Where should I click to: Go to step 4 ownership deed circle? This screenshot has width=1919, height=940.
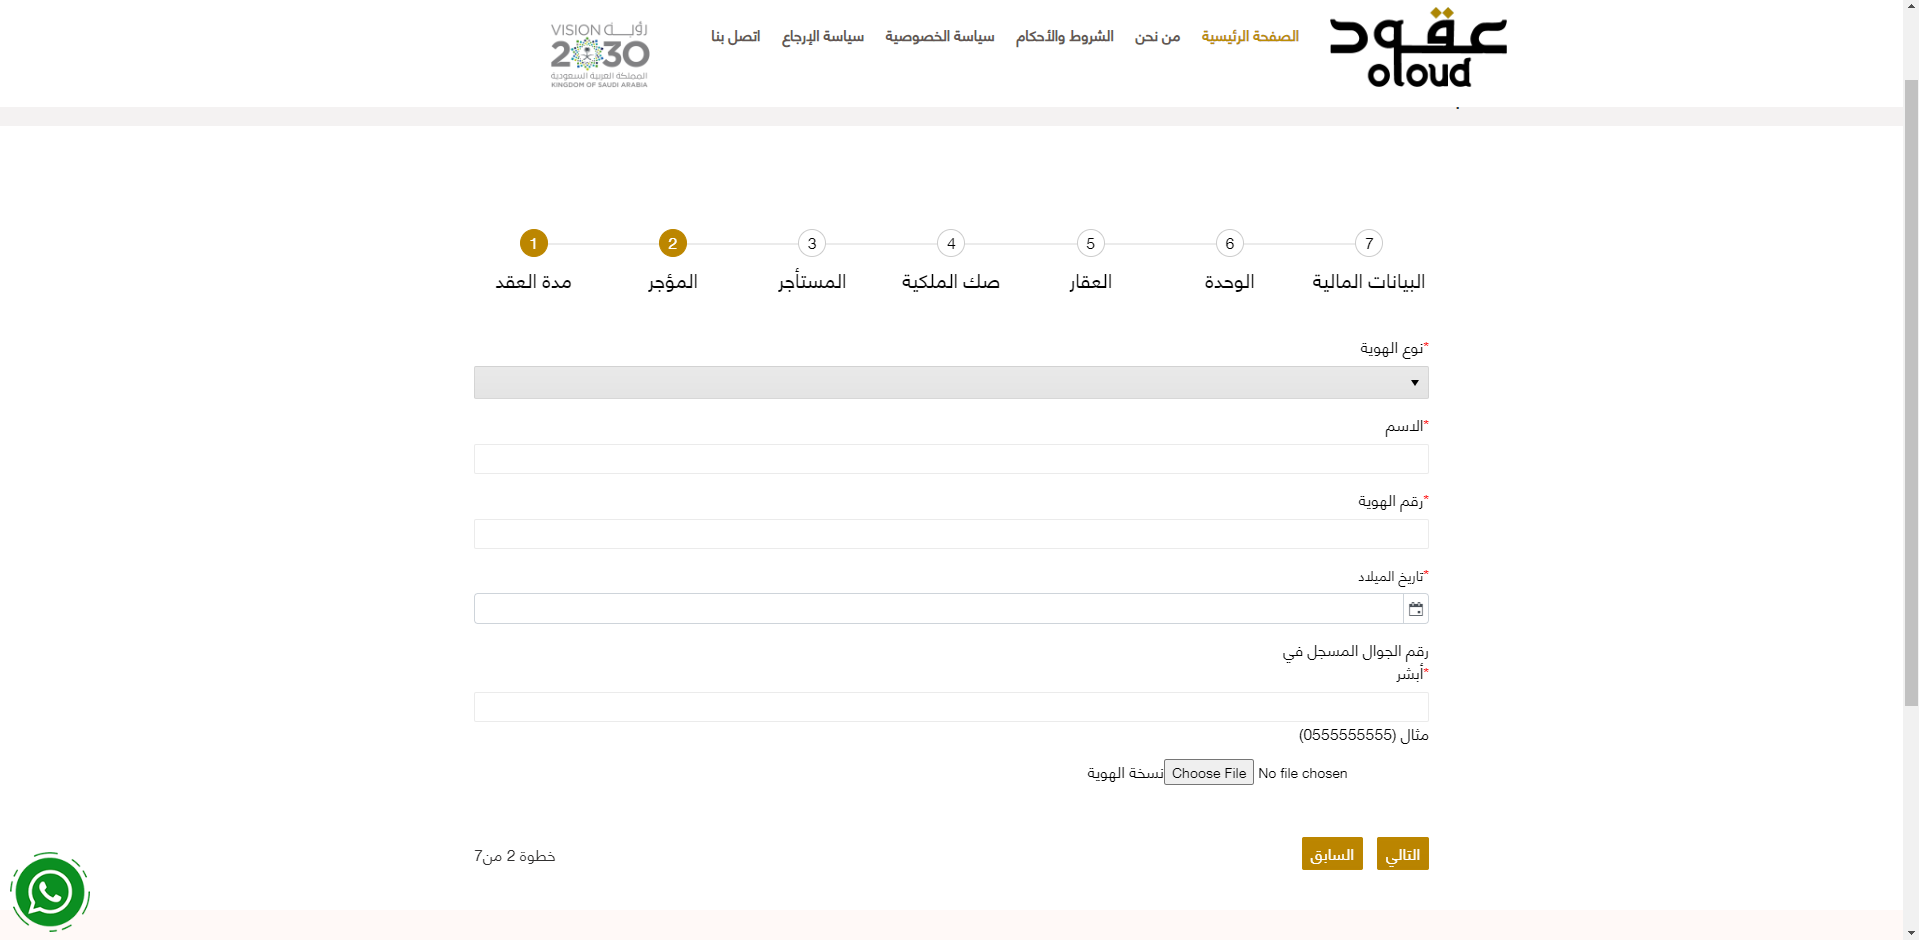pos(951,243)
